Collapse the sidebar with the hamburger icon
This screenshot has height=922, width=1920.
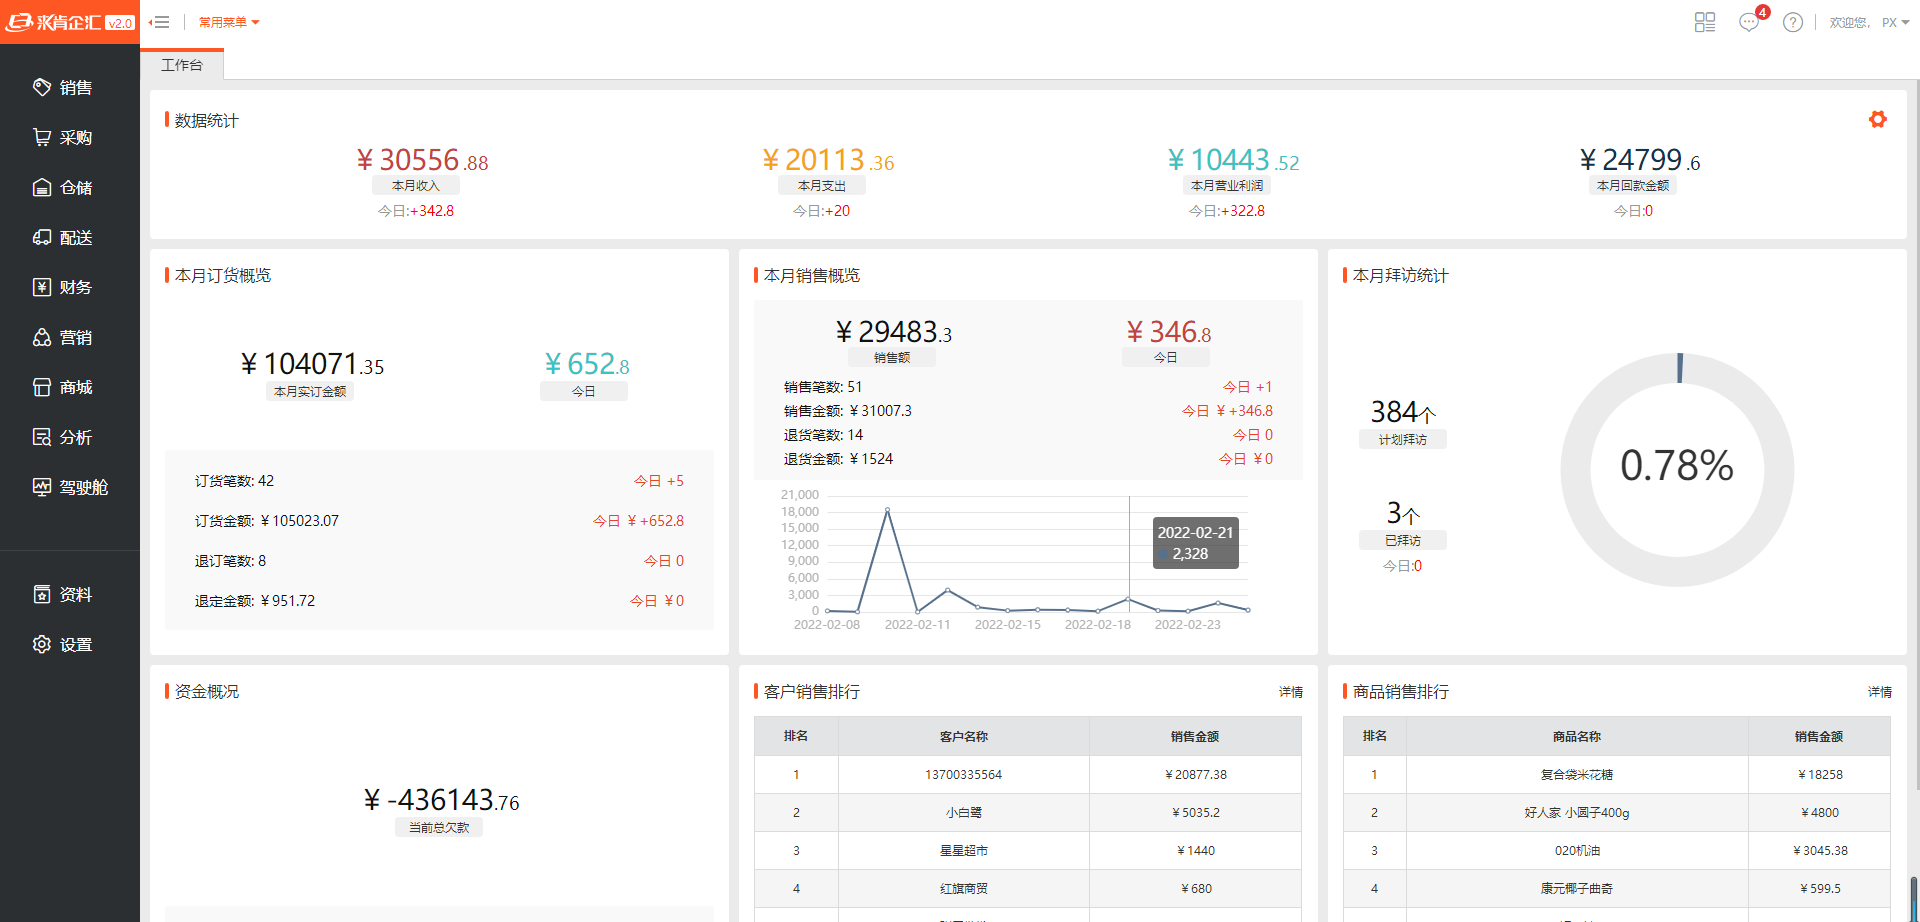point(160,22)
